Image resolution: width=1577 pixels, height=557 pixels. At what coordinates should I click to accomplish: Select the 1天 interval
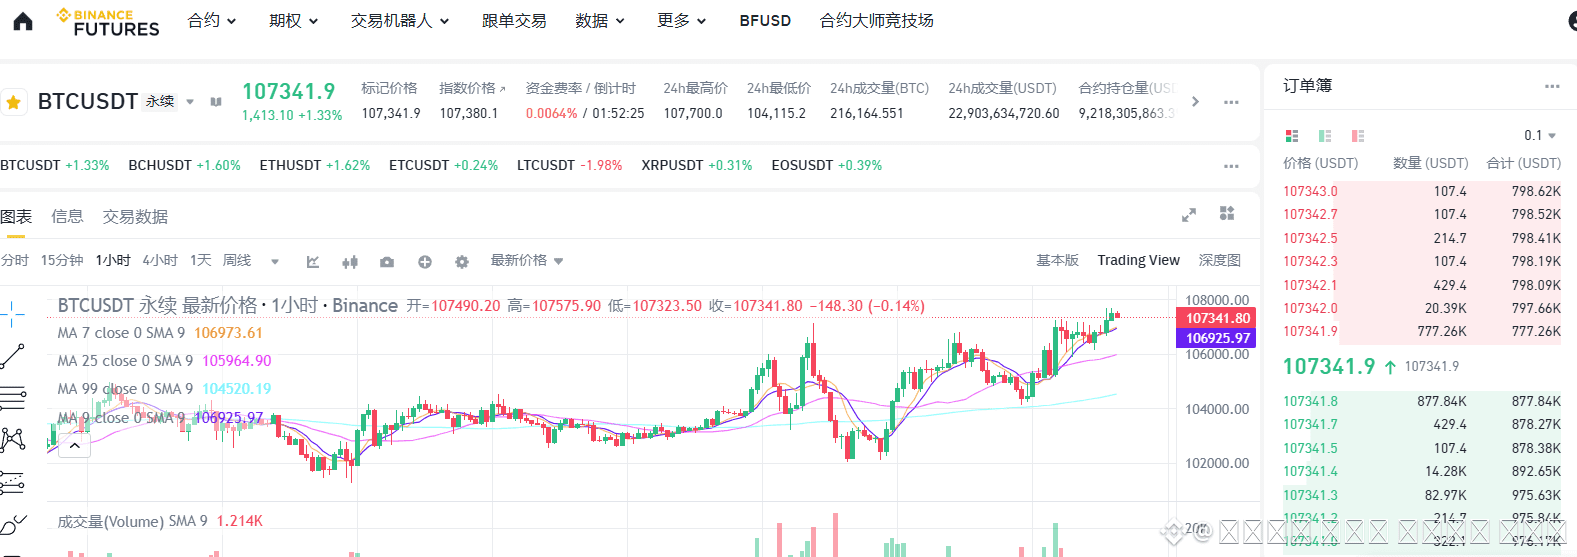point(201,261)
